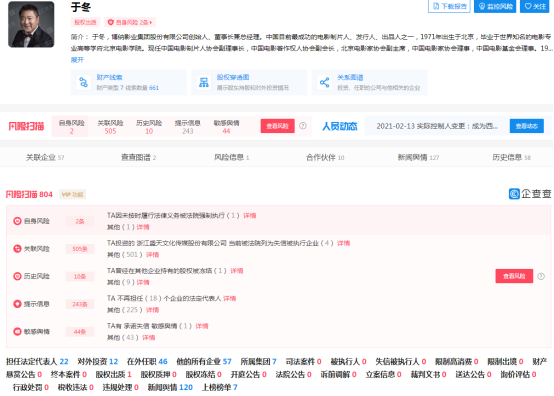554x396 pixels.
Task: Switch to the 风险信息 tab
Action: coord(231,158)
